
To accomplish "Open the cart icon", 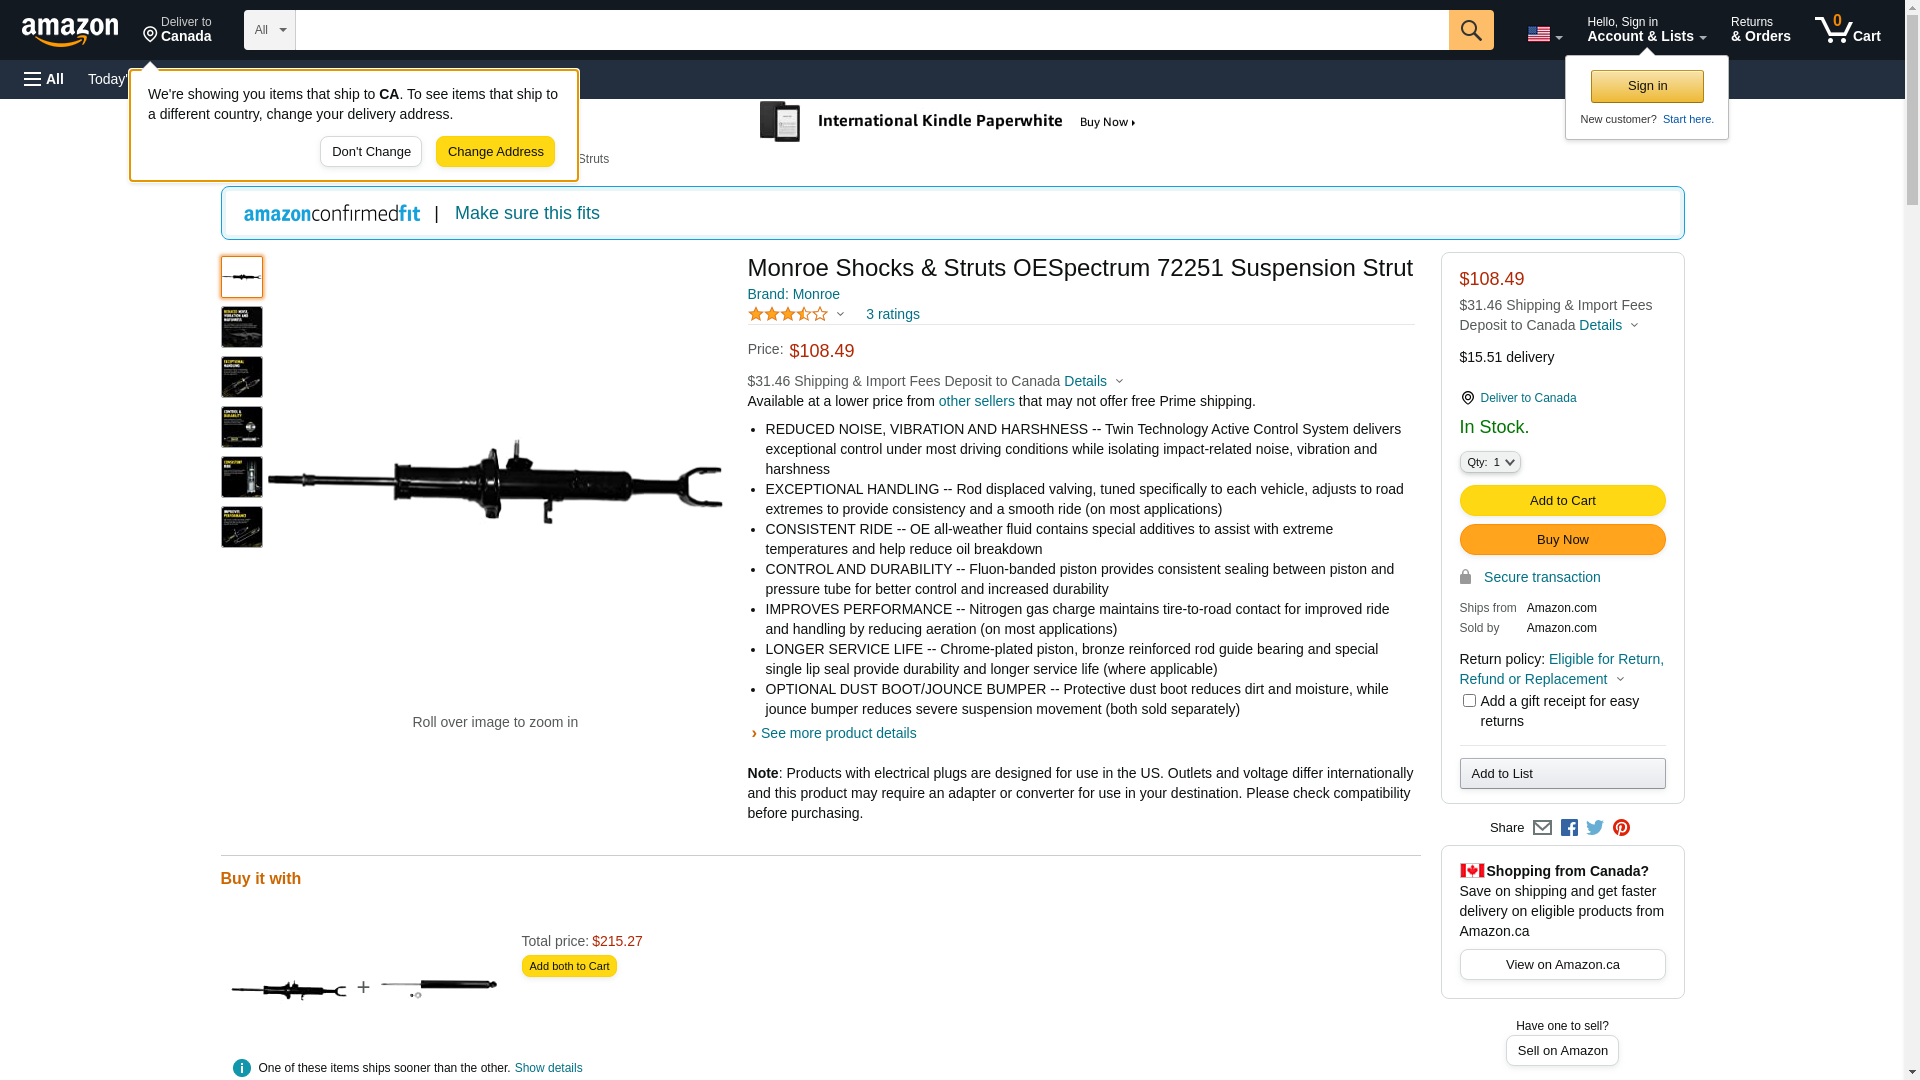I will [x=1847, y=30].
